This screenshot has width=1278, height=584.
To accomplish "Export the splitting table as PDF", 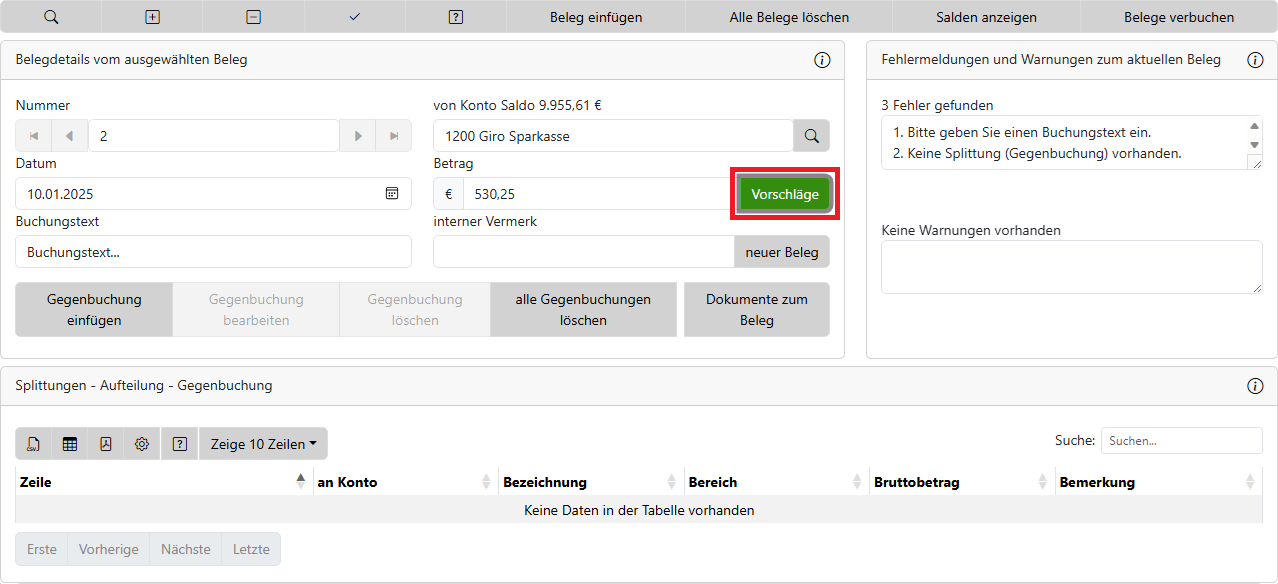I will pos(106,444).
